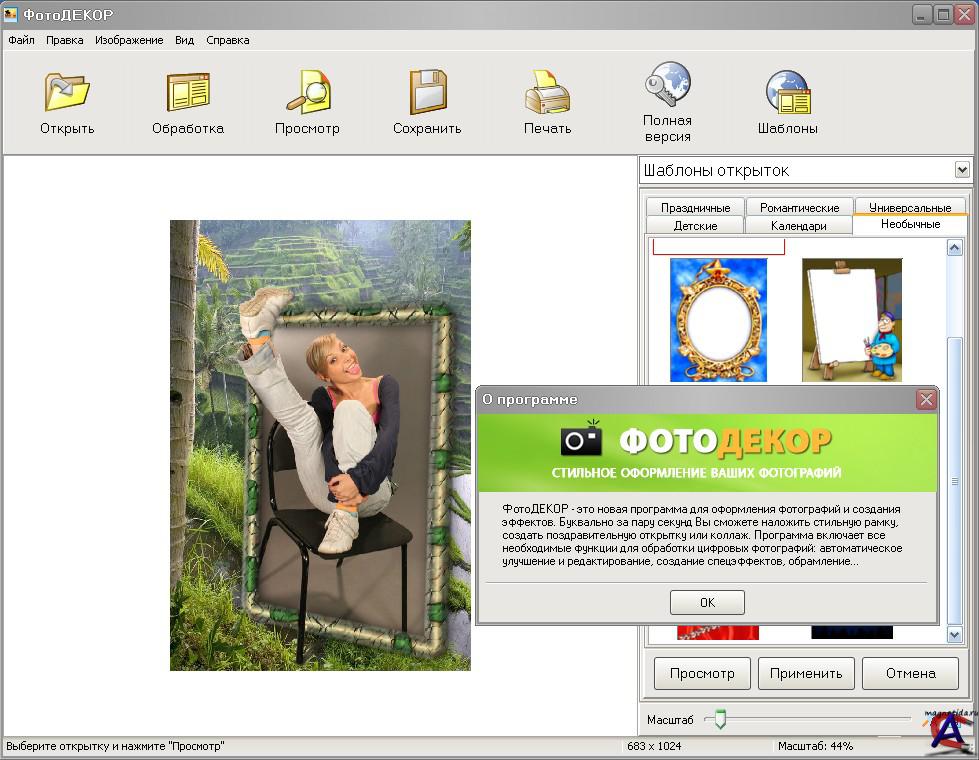Image resolution: width=979 pixels, height=760 pixels.
Task: Click the red partial template thumbnail
Action: 718,632
